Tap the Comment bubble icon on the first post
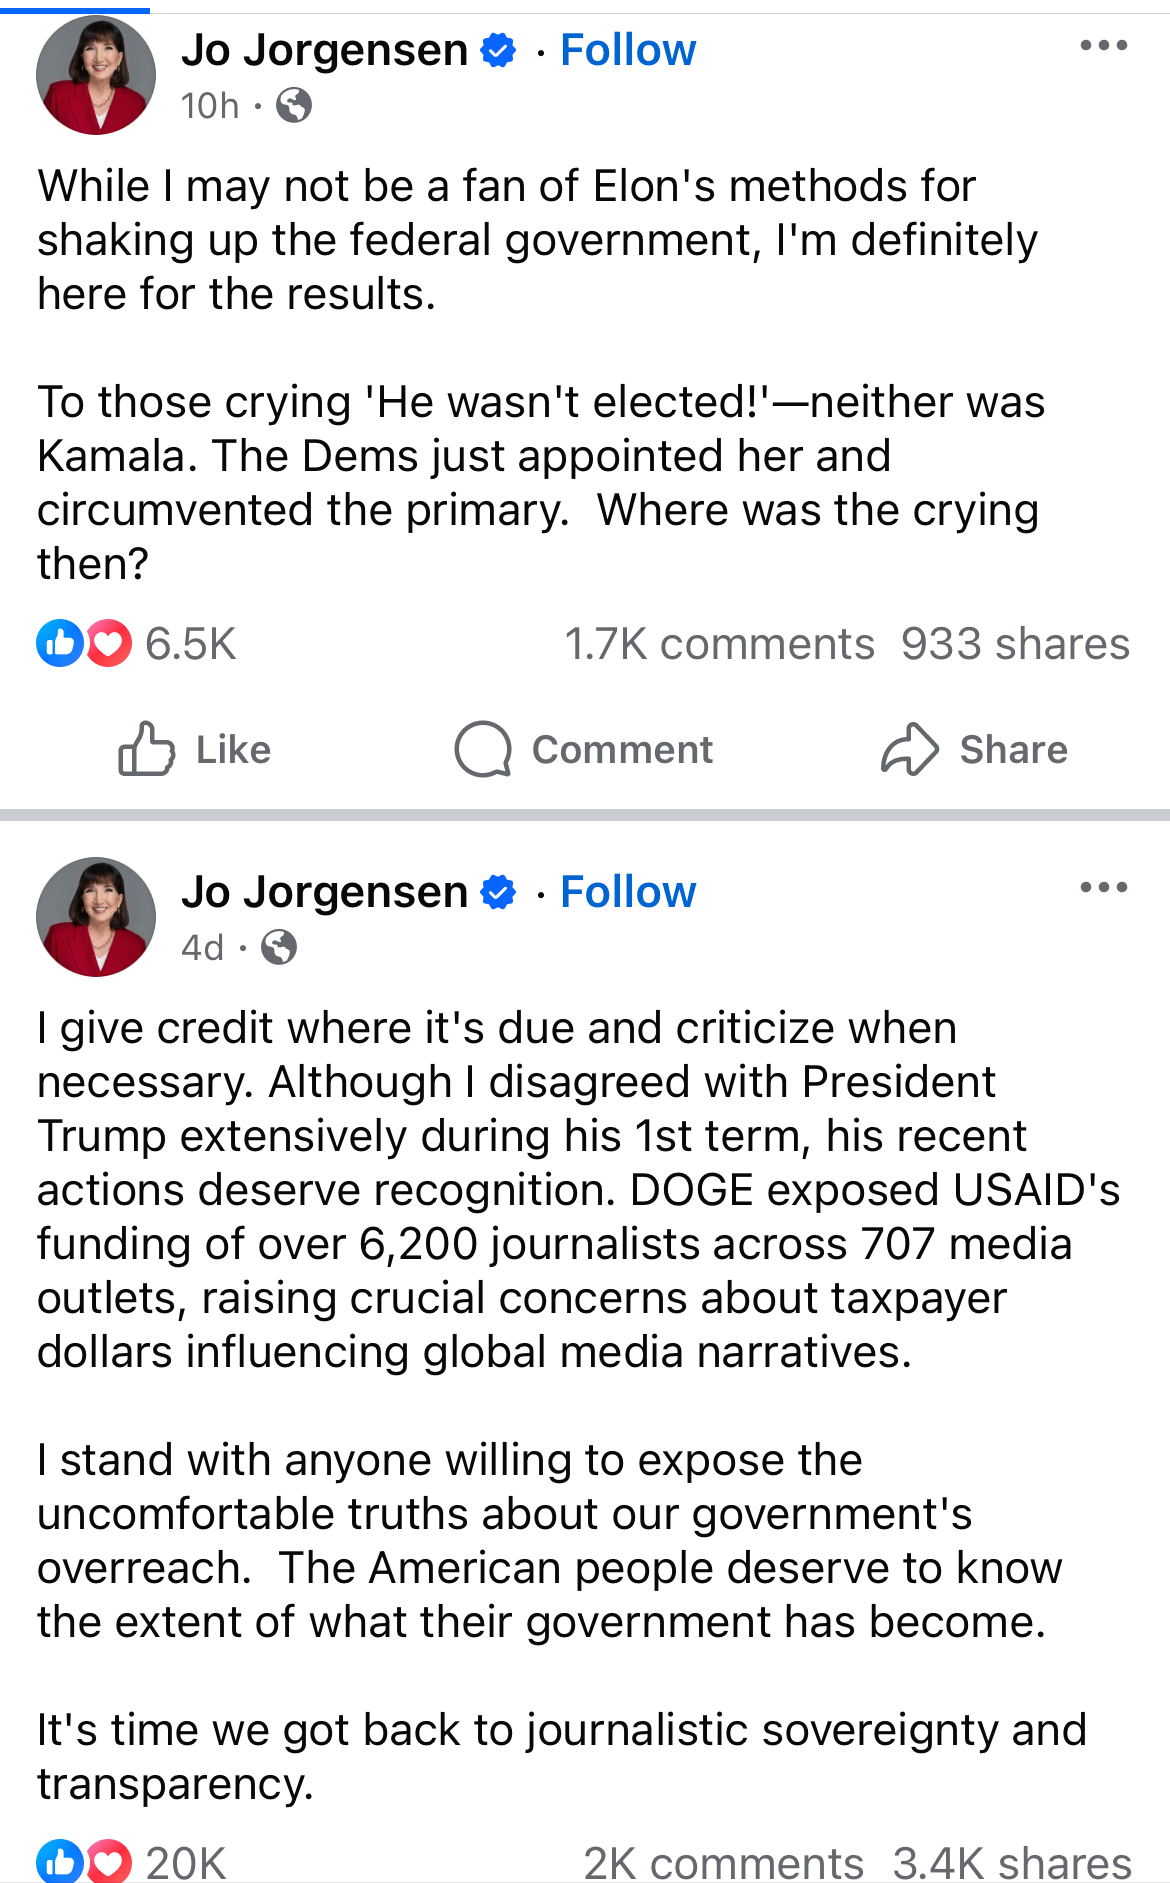 (483, 749)
